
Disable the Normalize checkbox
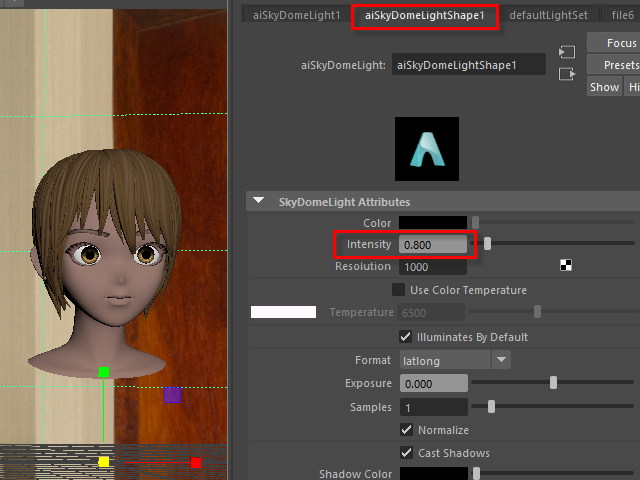[x=406, y=430]
